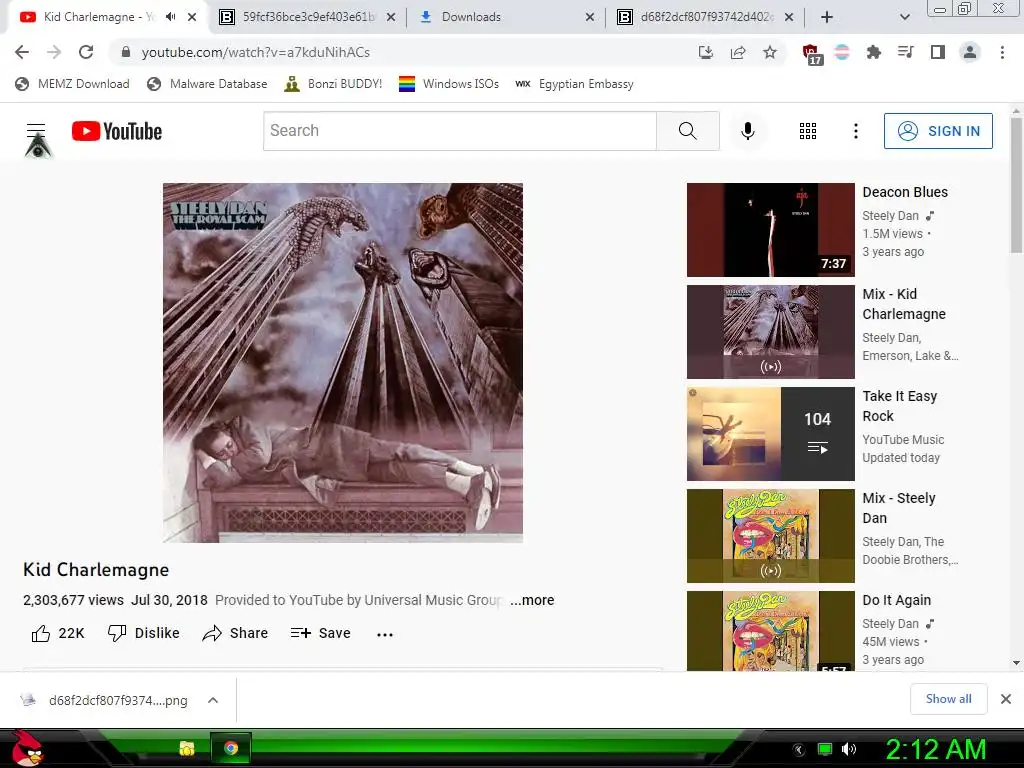Save the video to a playlist

click(321, 633)
